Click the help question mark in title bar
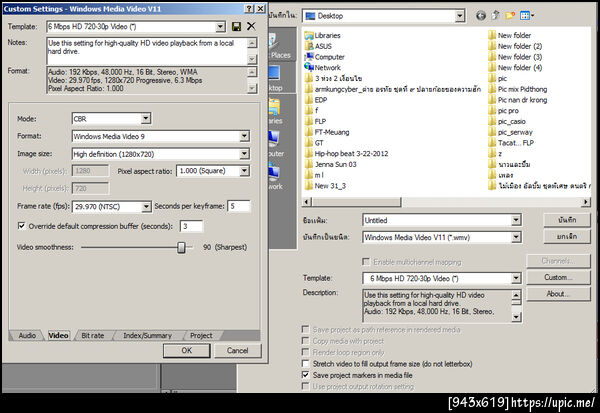 (249, 8)
